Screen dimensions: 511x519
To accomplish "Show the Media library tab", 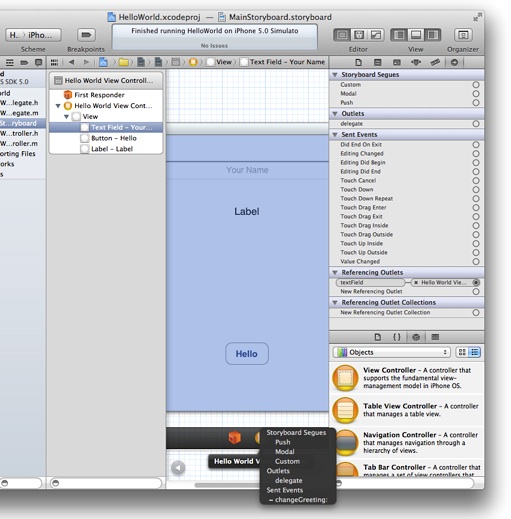I will 435,337.
